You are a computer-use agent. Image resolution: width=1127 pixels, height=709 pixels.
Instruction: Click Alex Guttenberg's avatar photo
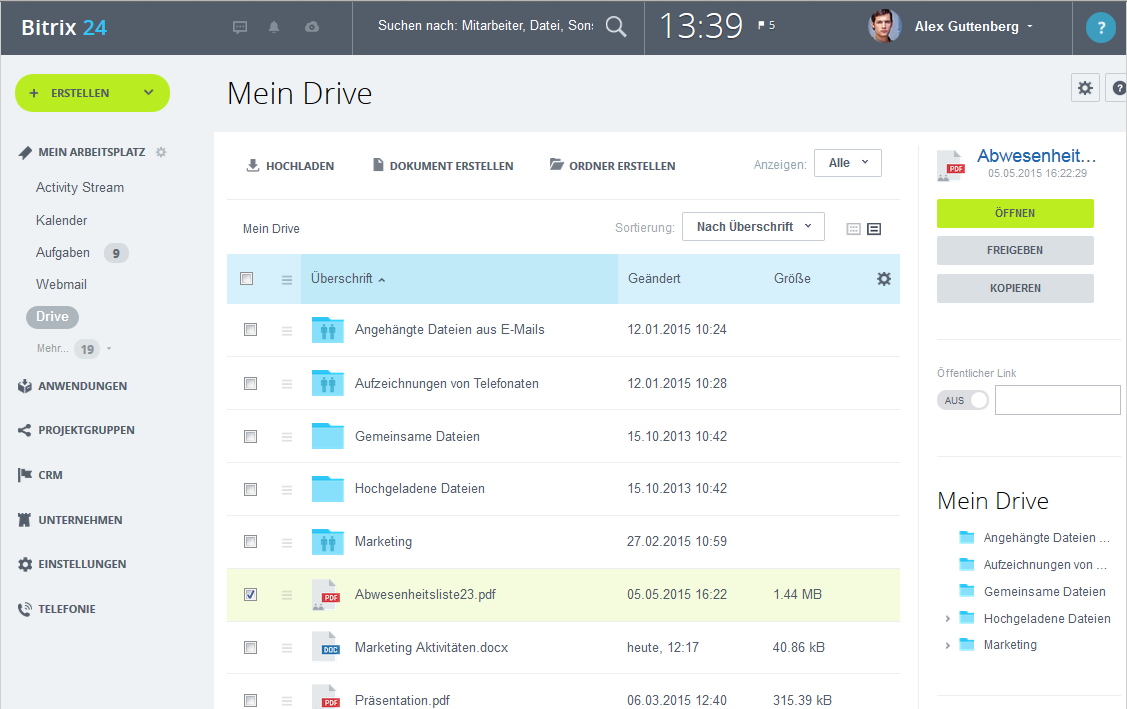pyautogui.click(x=885, y=27)
